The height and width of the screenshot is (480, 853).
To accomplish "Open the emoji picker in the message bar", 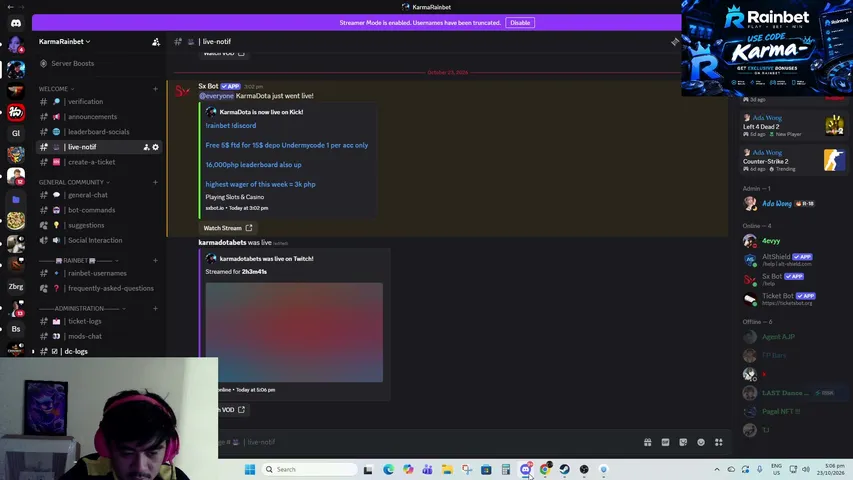I will (x=701, y=442).
